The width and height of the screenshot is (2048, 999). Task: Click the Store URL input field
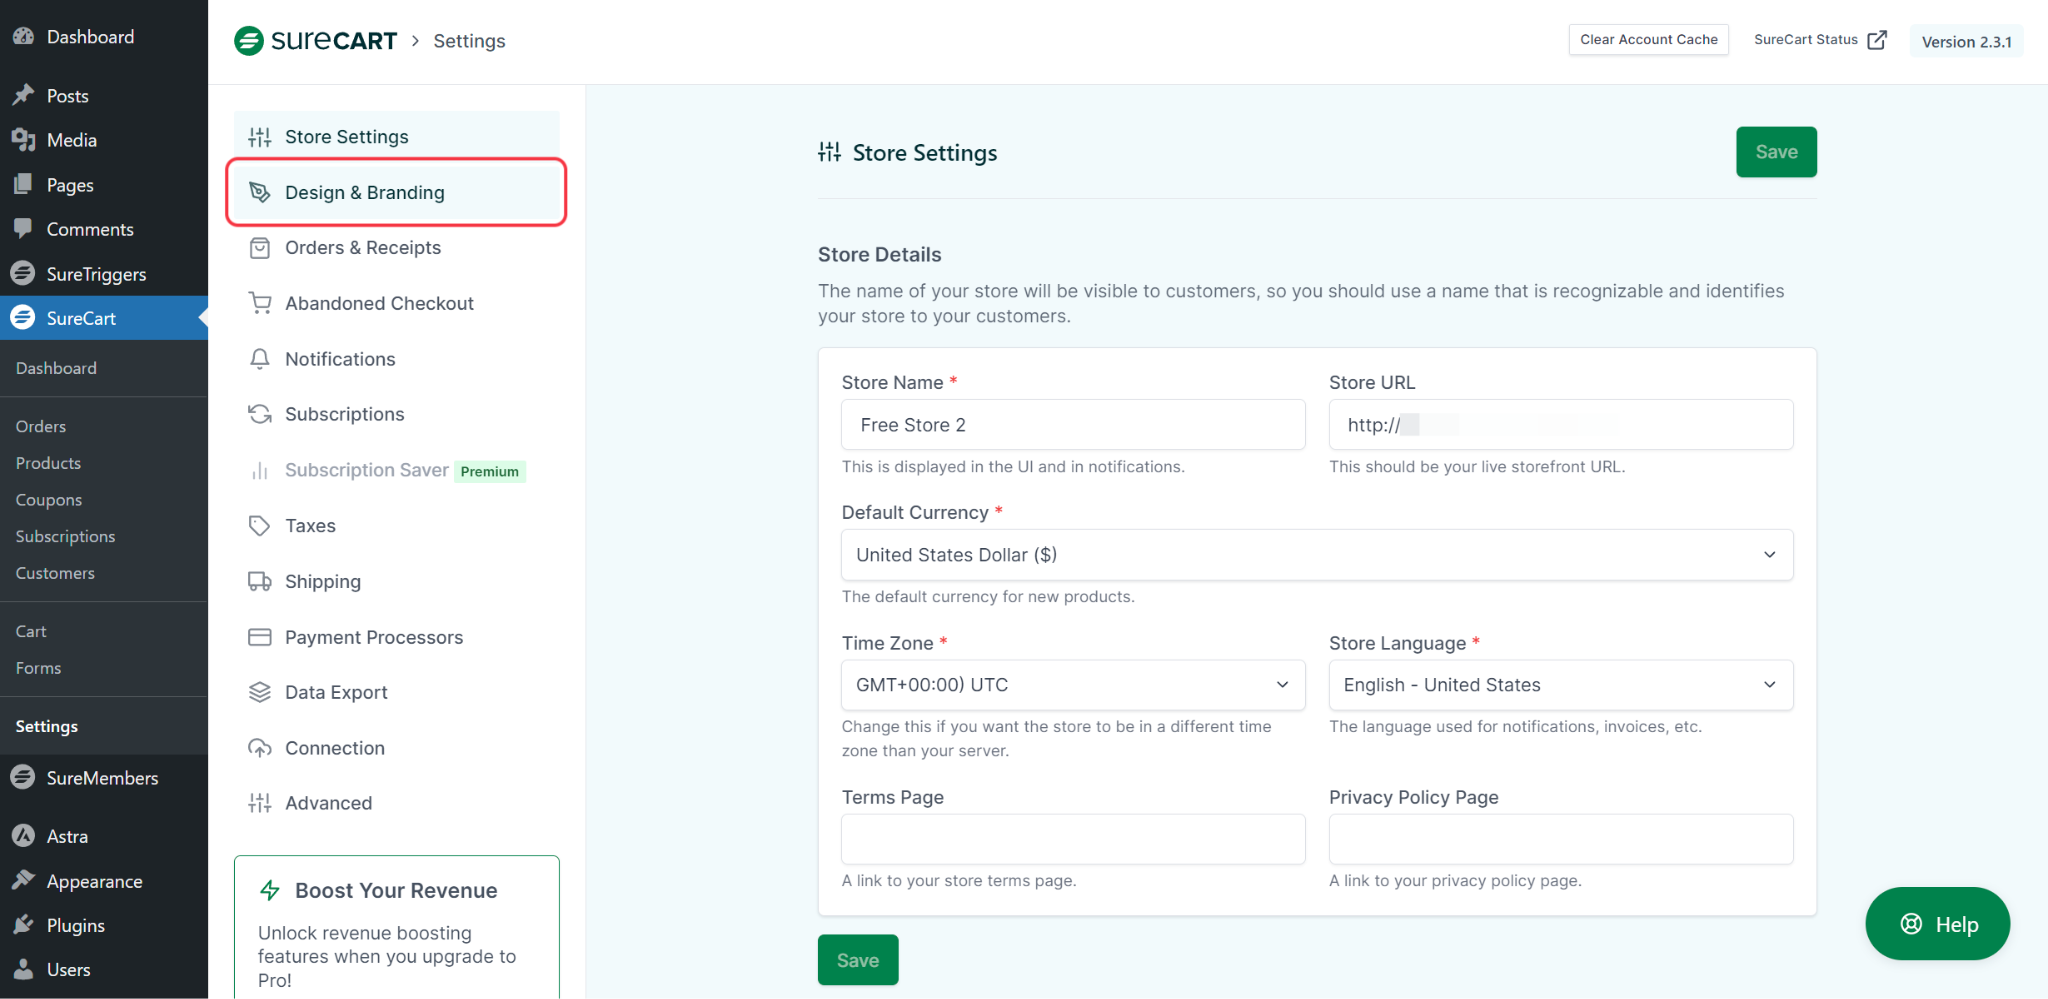[x=1560, y=425]
